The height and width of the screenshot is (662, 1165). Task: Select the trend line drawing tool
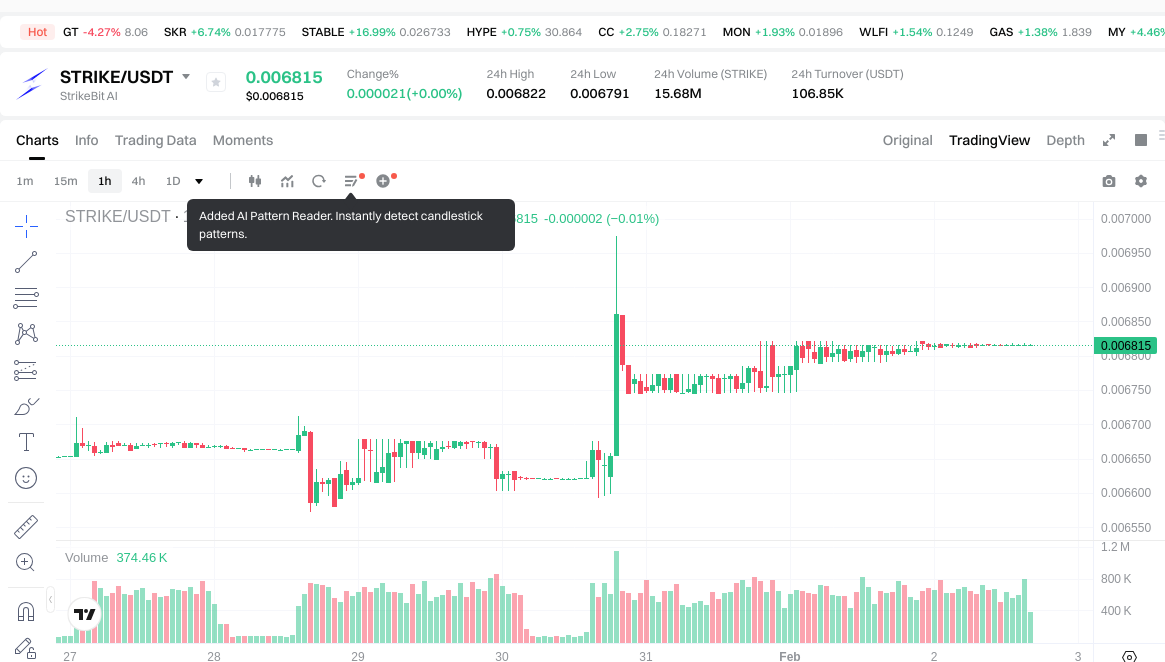26,262
